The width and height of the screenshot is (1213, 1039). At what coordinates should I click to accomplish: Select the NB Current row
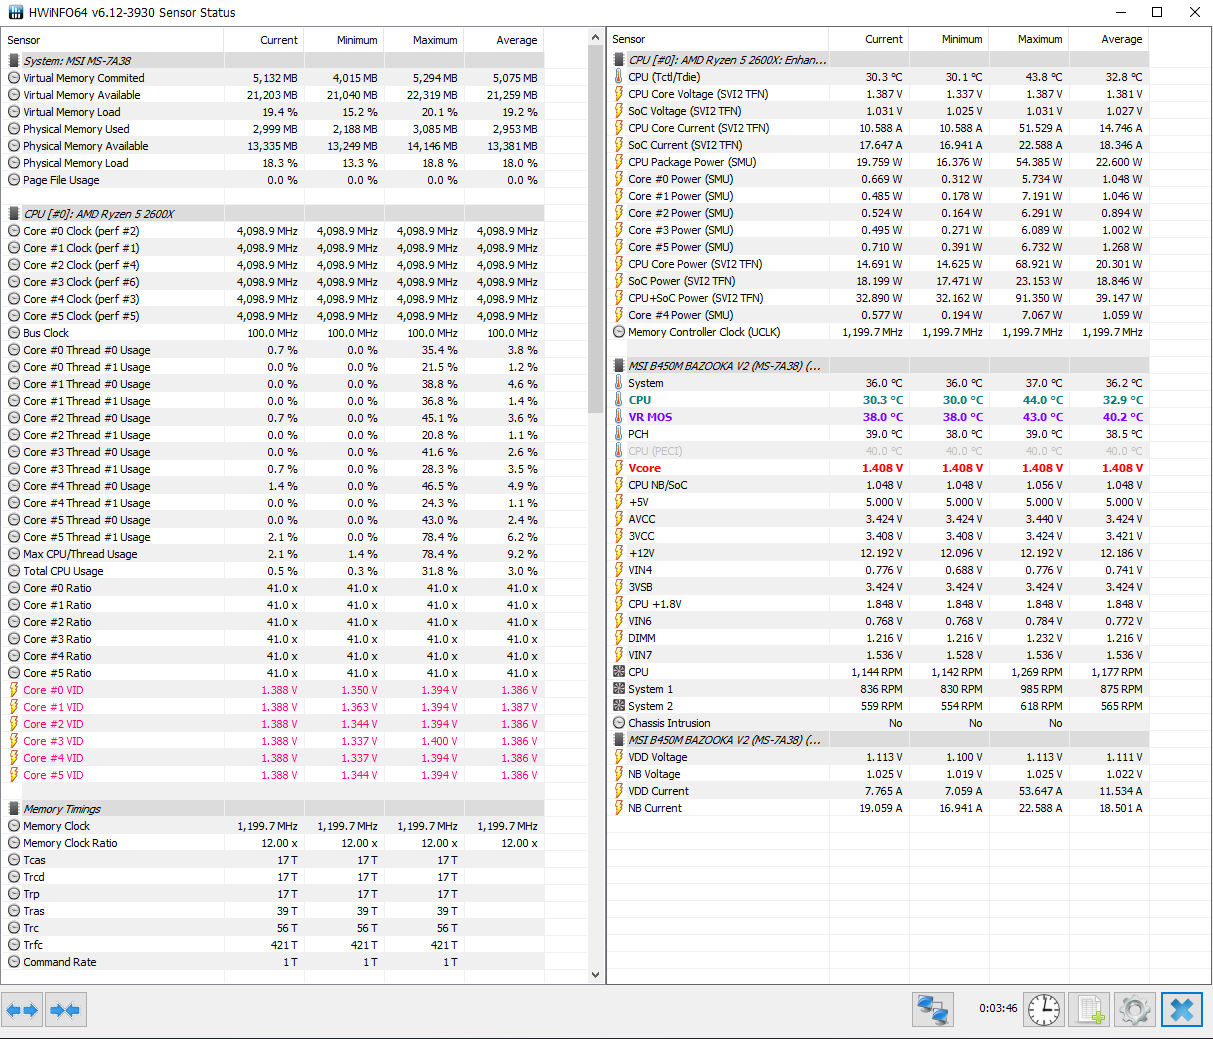[878, 808]
